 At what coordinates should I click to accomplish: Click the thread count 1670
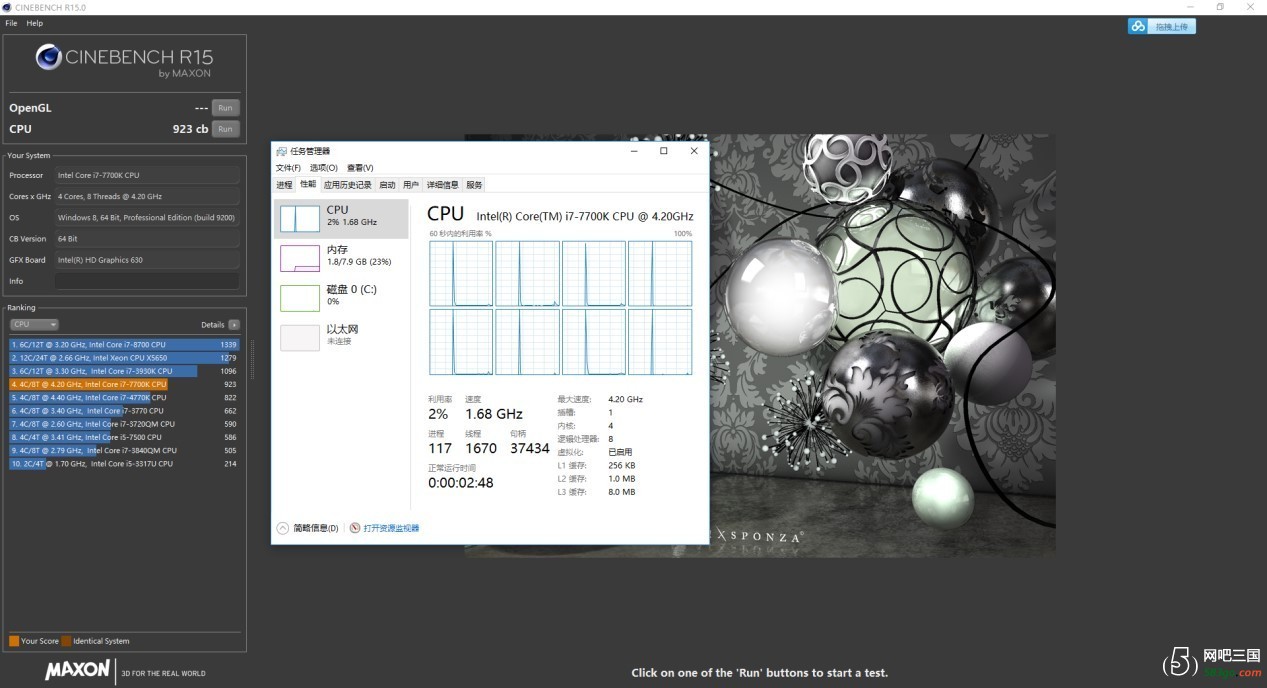click(481, 449)
